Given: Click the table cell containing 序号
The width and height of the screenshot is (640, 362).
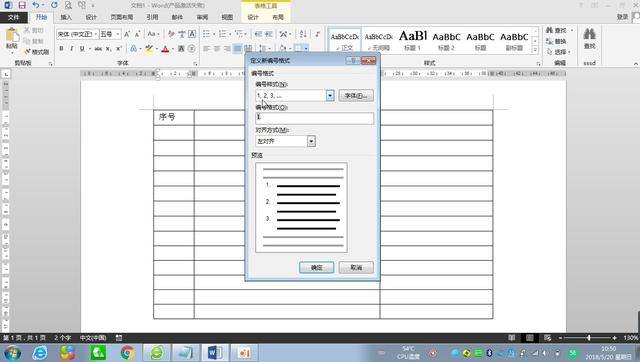Looking at the screenshot, I should [174, 117].
